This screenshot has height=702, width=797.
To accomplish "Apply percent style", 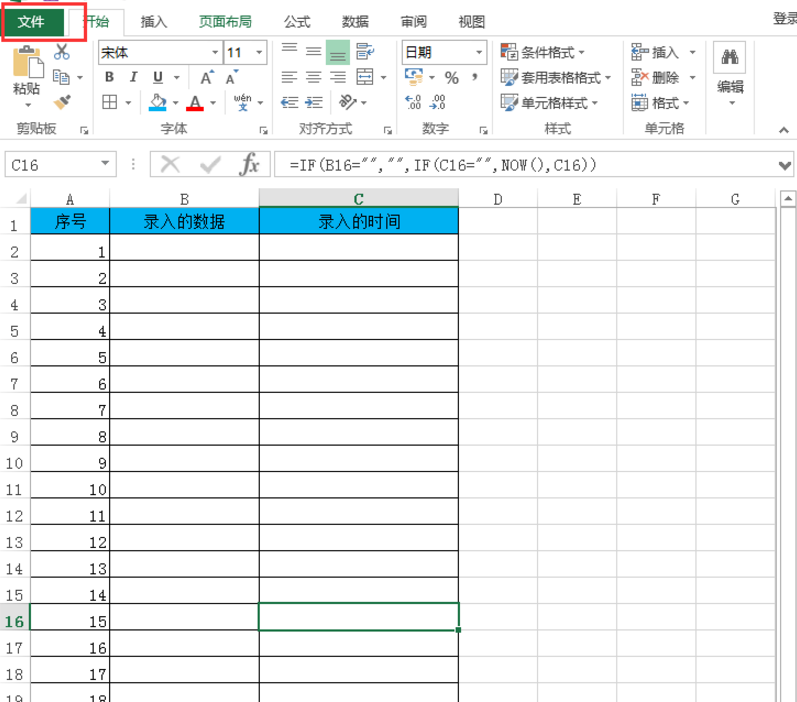I will point(451,78).
